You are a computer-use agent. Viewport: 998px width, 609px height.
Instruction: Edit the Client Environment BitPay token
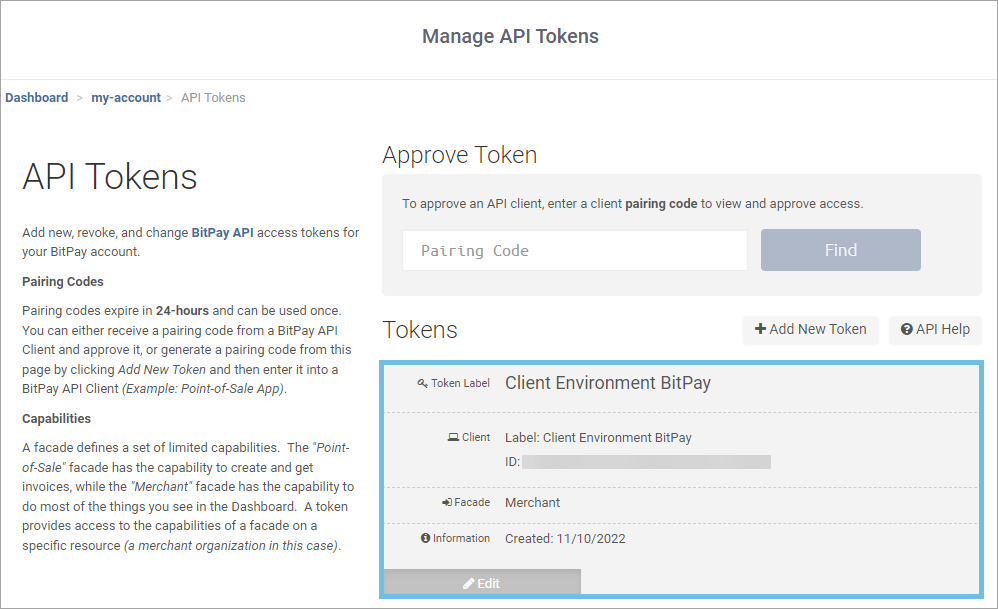pyautogui.click(x=481, y=582)
